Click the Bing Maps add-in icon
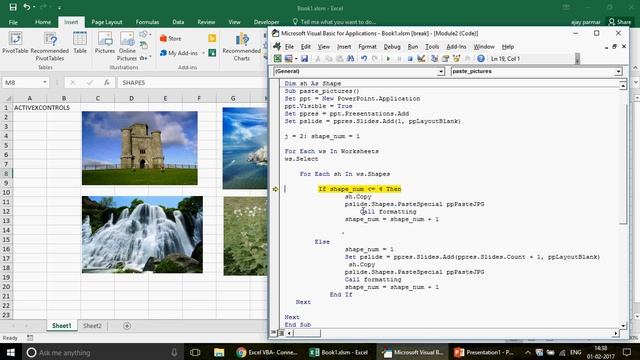The image size is (640, 360). coord(212,38)
